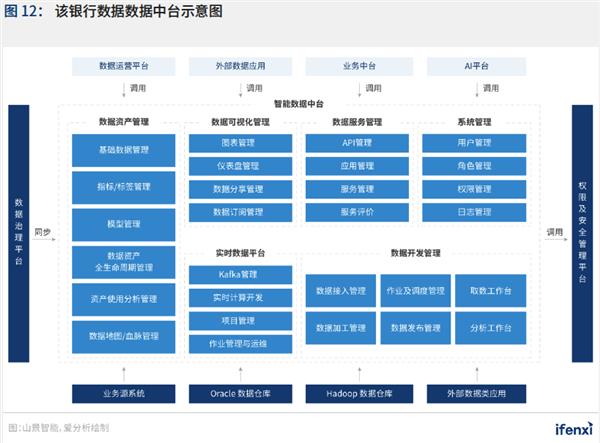
Task: Click the 外部数据应用 box
Action: (240, 66)
